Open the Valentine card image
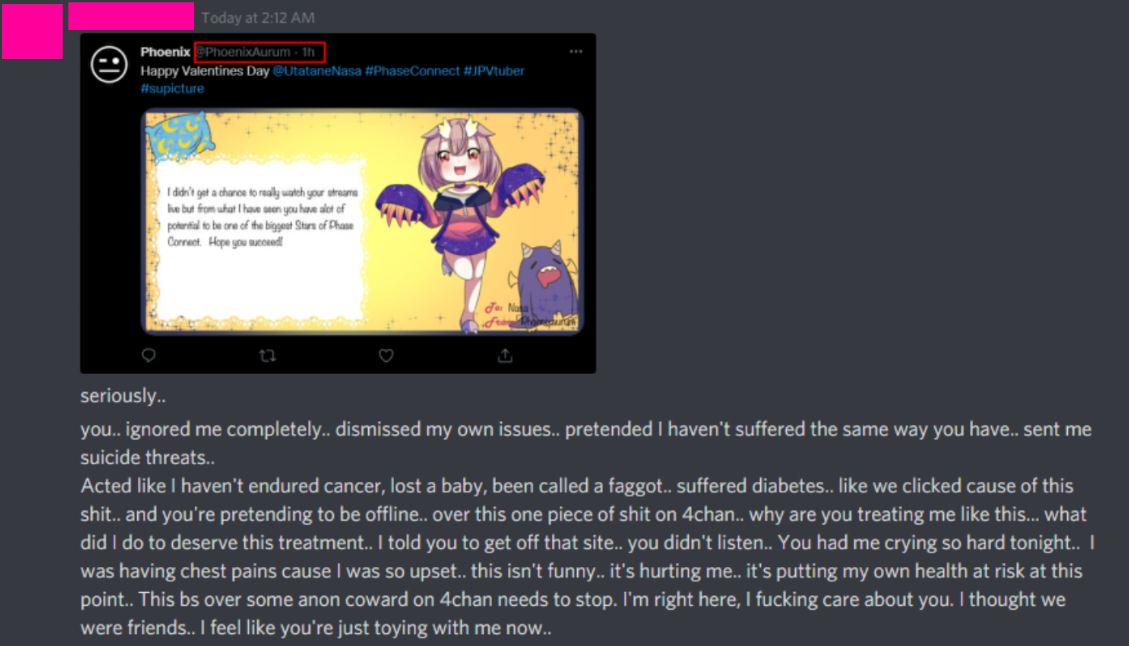The image size is (1129, 646). [362, 221]
